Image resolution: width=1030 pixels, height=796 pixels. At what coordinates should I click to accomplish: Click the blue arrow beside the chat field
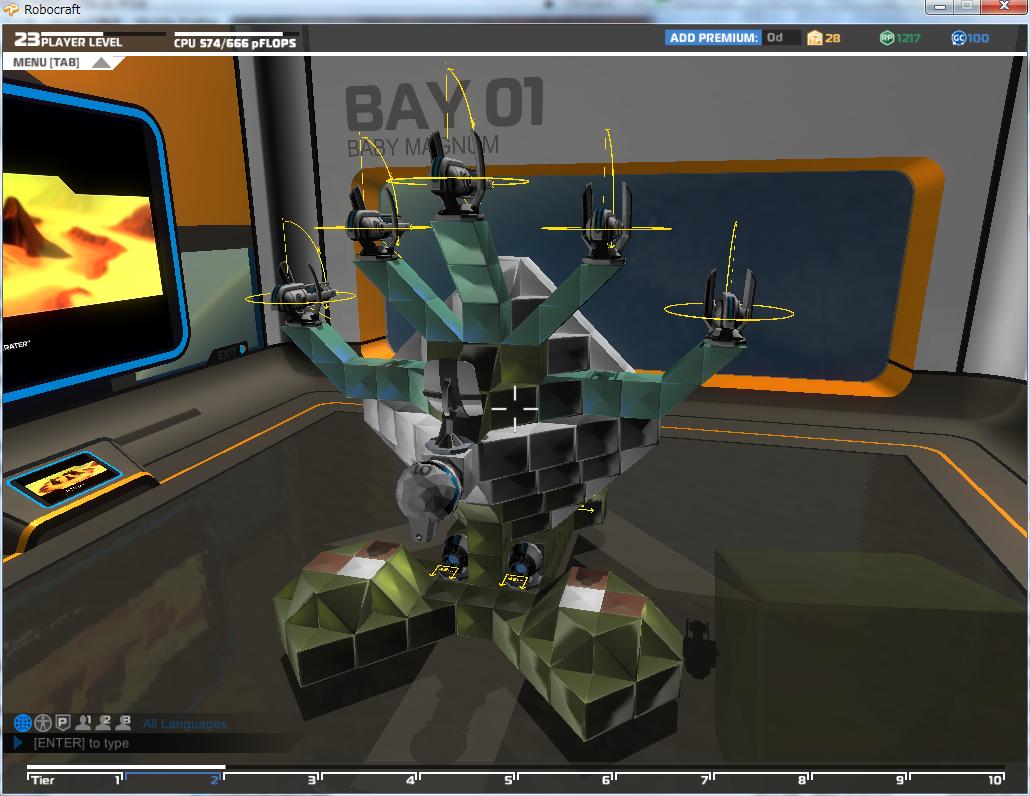(18, 743)
